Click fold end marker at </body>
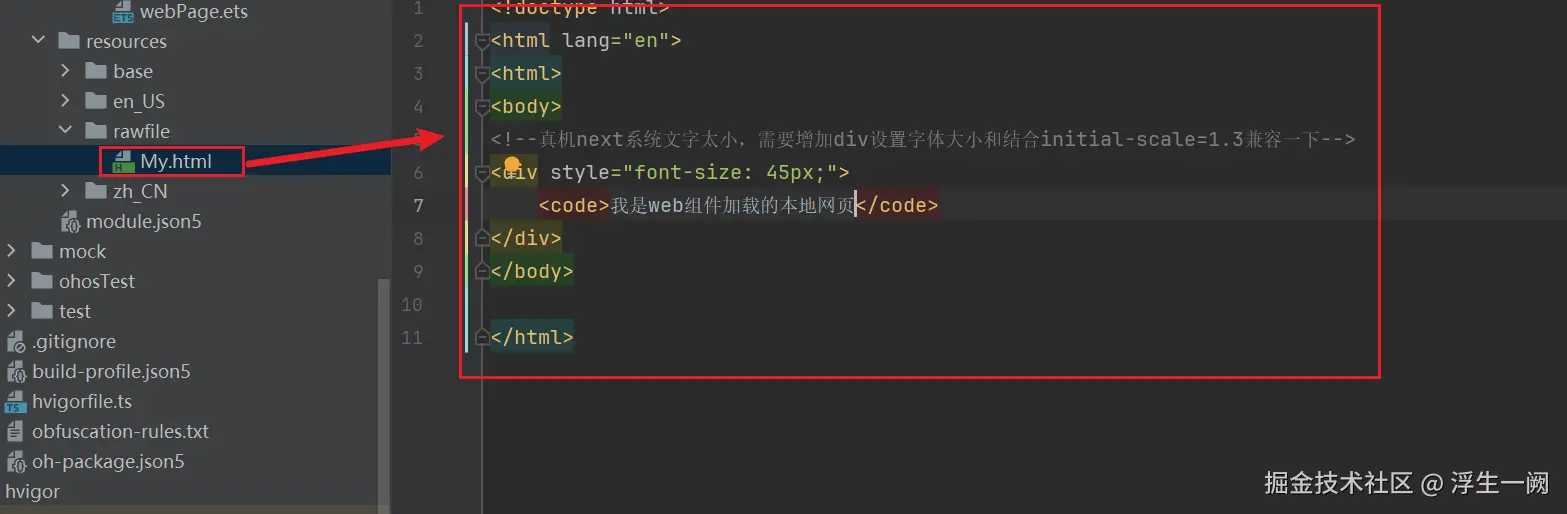This screenshot has height=514, width=1567. tap(482, 271)
